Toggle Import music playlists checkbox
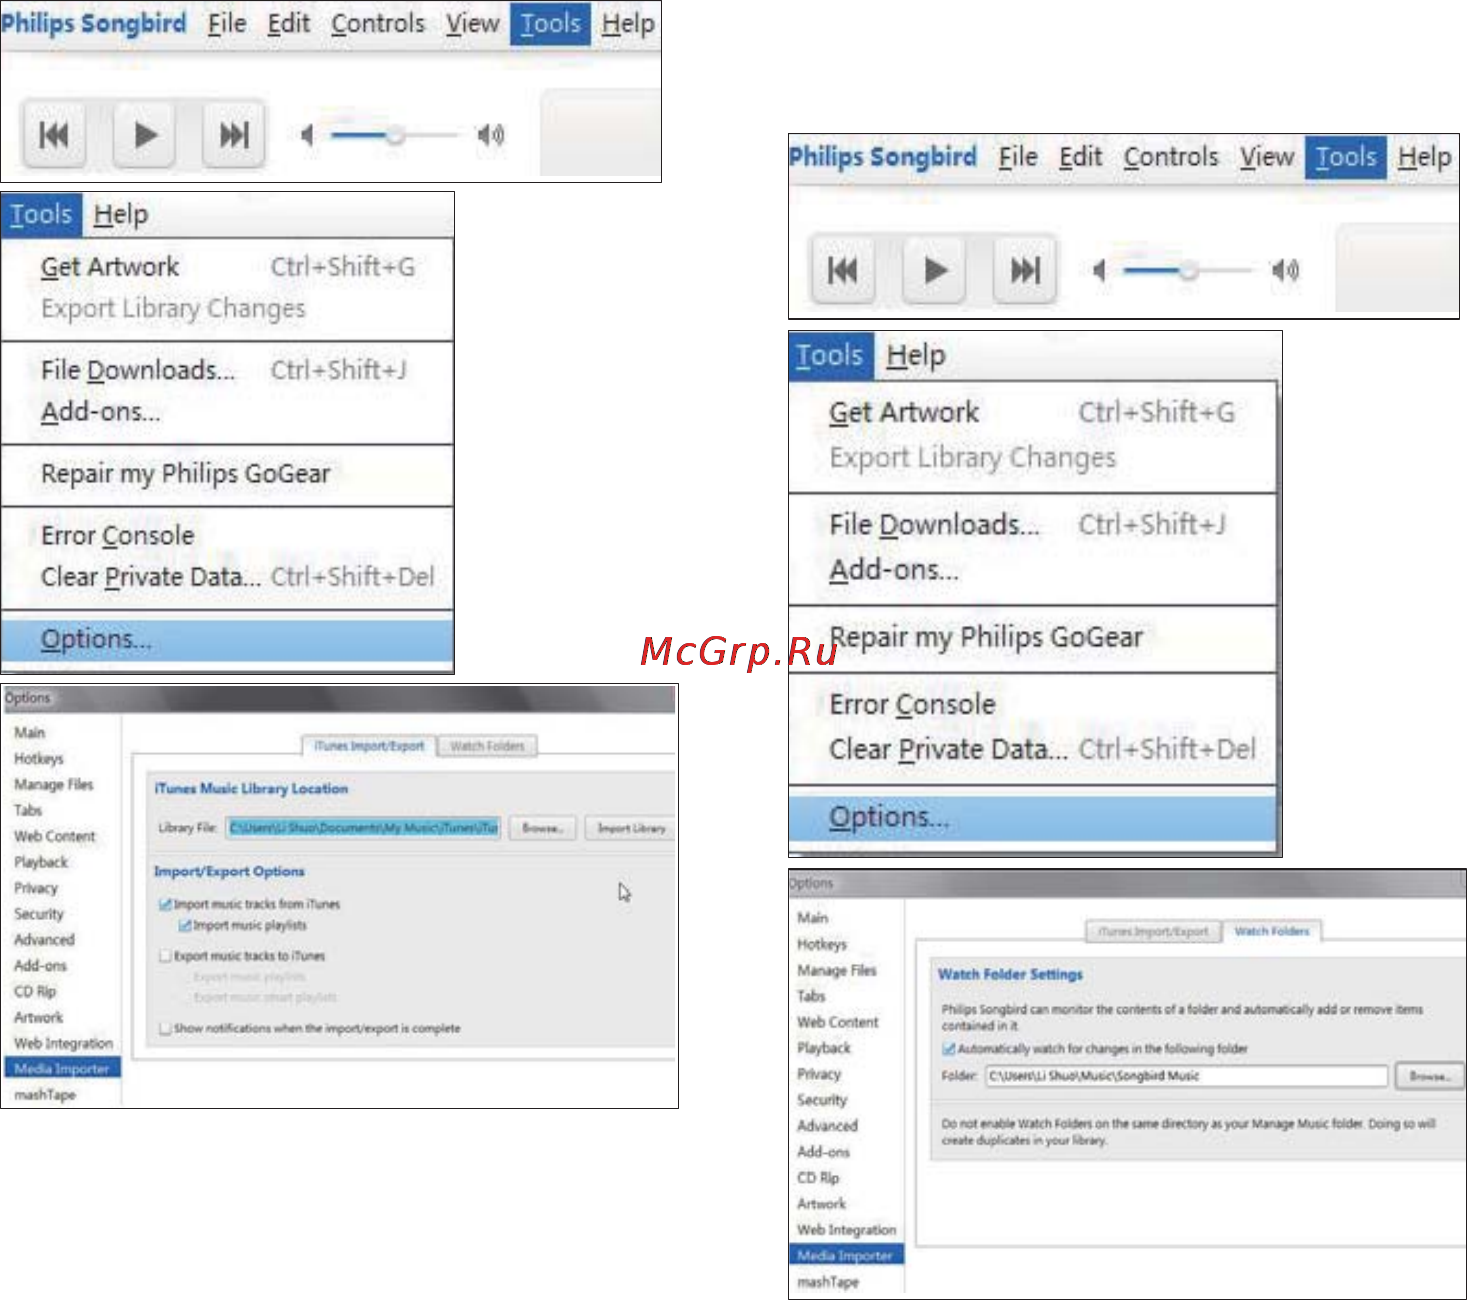 click(184, 926)
